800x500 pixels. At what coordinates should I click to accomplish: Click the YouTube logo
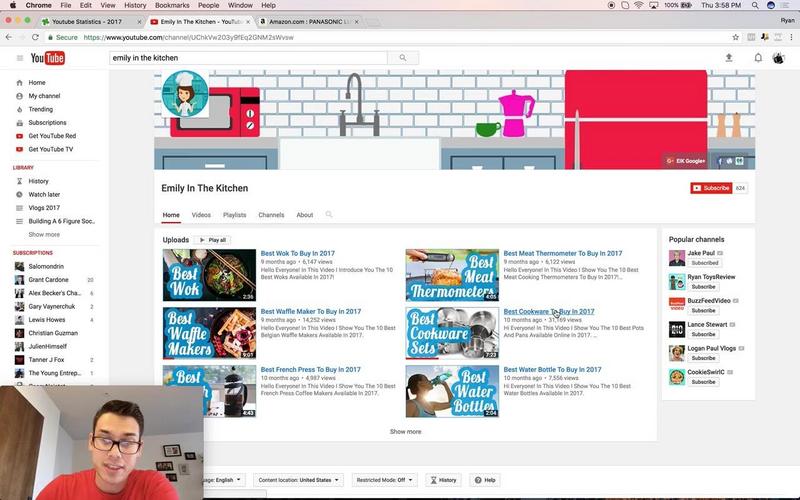click(x=47, y=58)
